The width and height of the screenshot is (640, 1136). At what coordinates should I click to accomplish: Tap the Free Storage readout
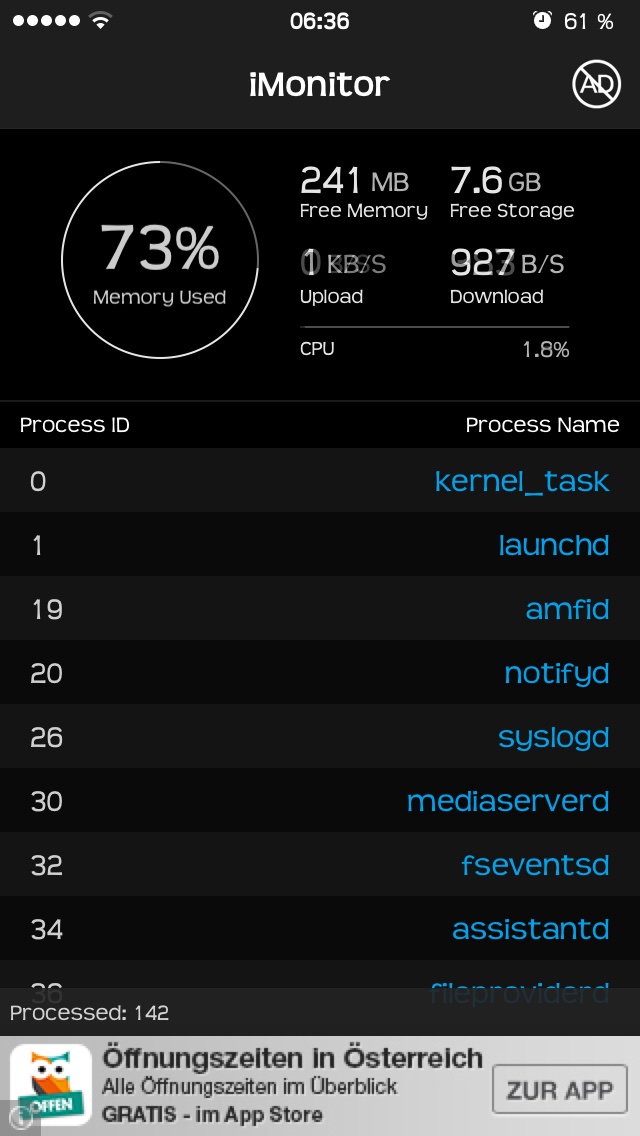coord(511,193)
